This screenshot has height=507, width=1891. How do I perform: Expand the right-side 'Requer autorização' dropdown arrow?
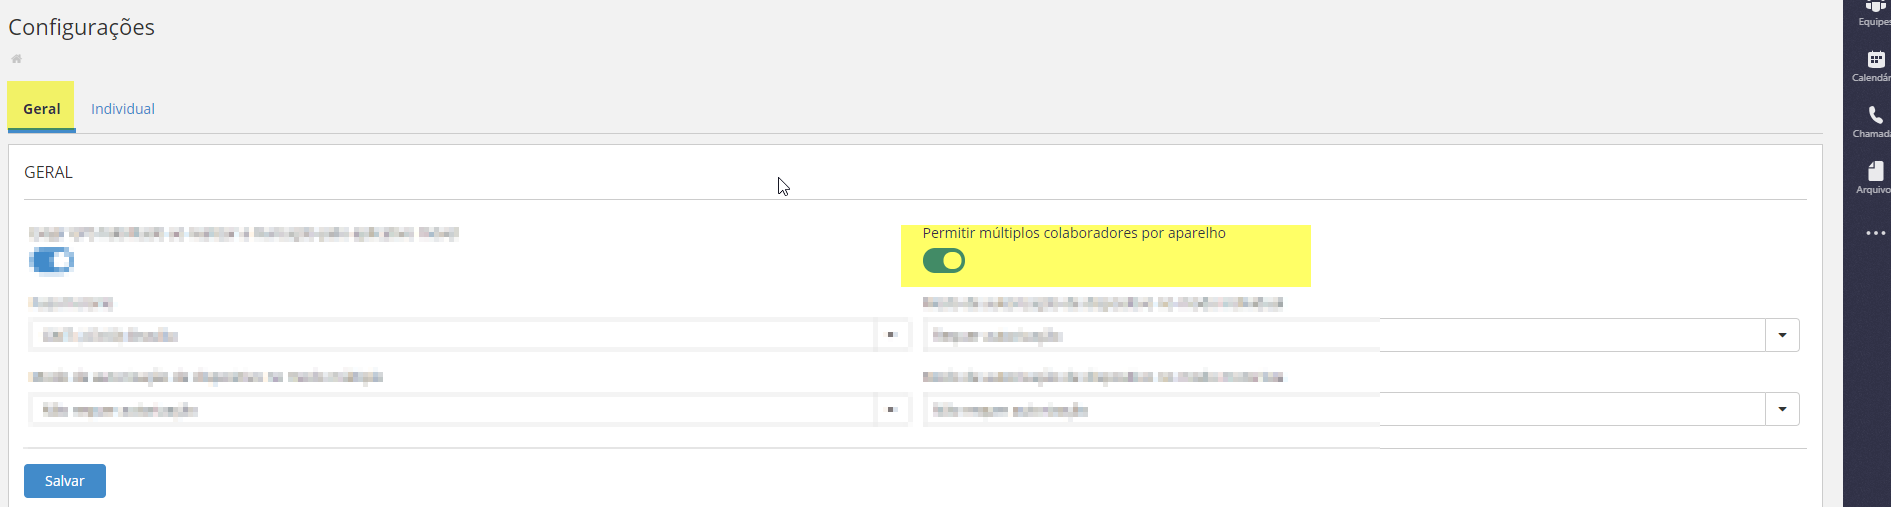pos(1782,335)
